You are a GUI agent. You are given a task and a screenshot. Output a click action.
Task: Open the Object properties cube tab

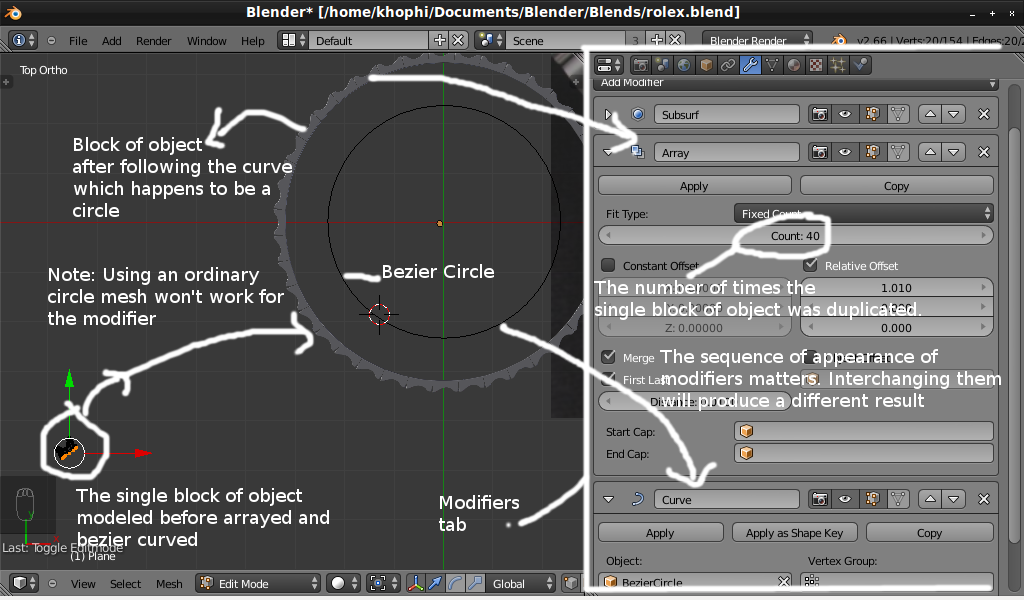point(706,65)
